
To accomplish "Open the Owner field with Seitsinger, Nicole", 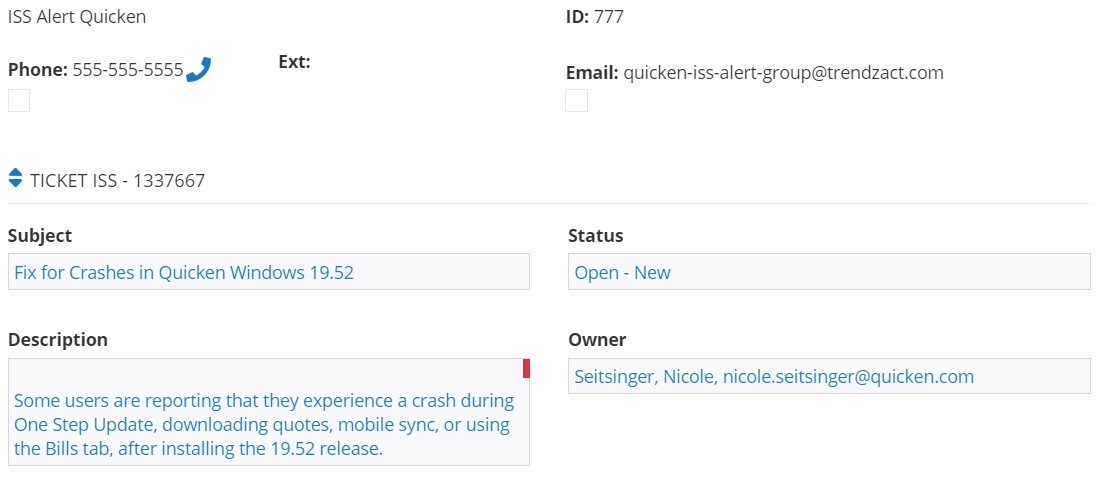I will [x=828, y=376].
